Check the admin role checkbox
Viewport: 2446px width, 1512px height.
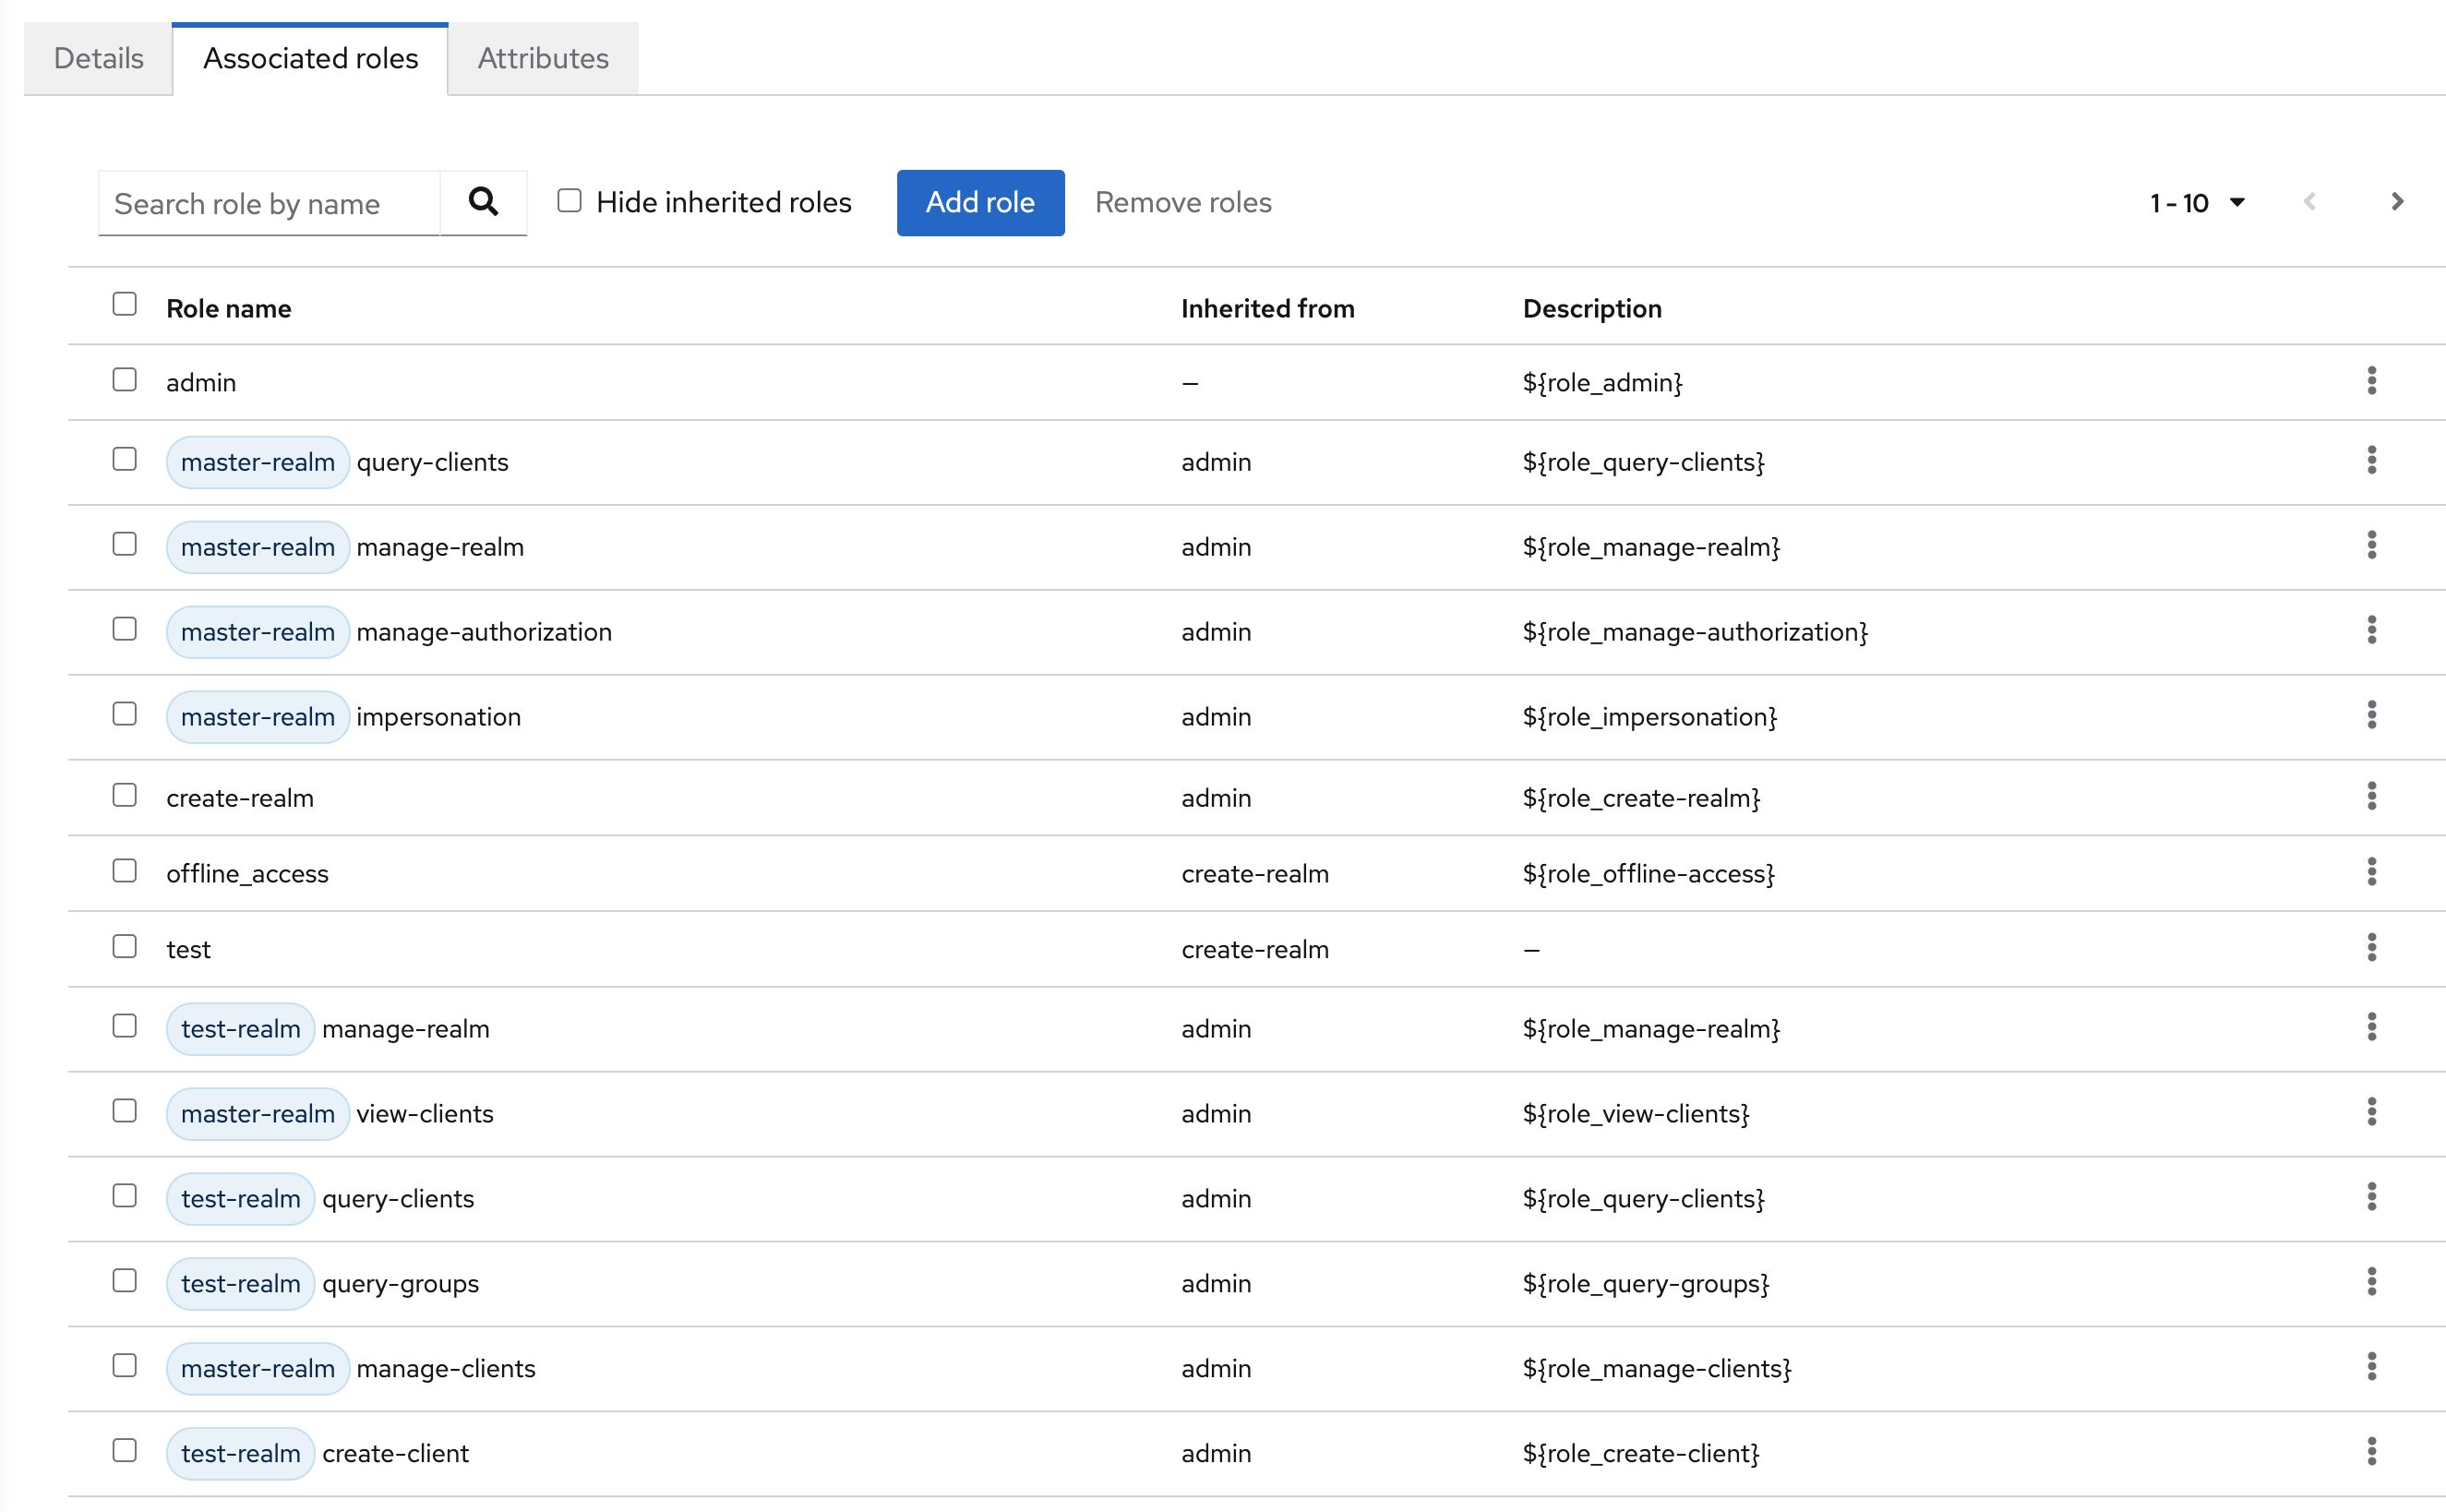tap(124, 380)
